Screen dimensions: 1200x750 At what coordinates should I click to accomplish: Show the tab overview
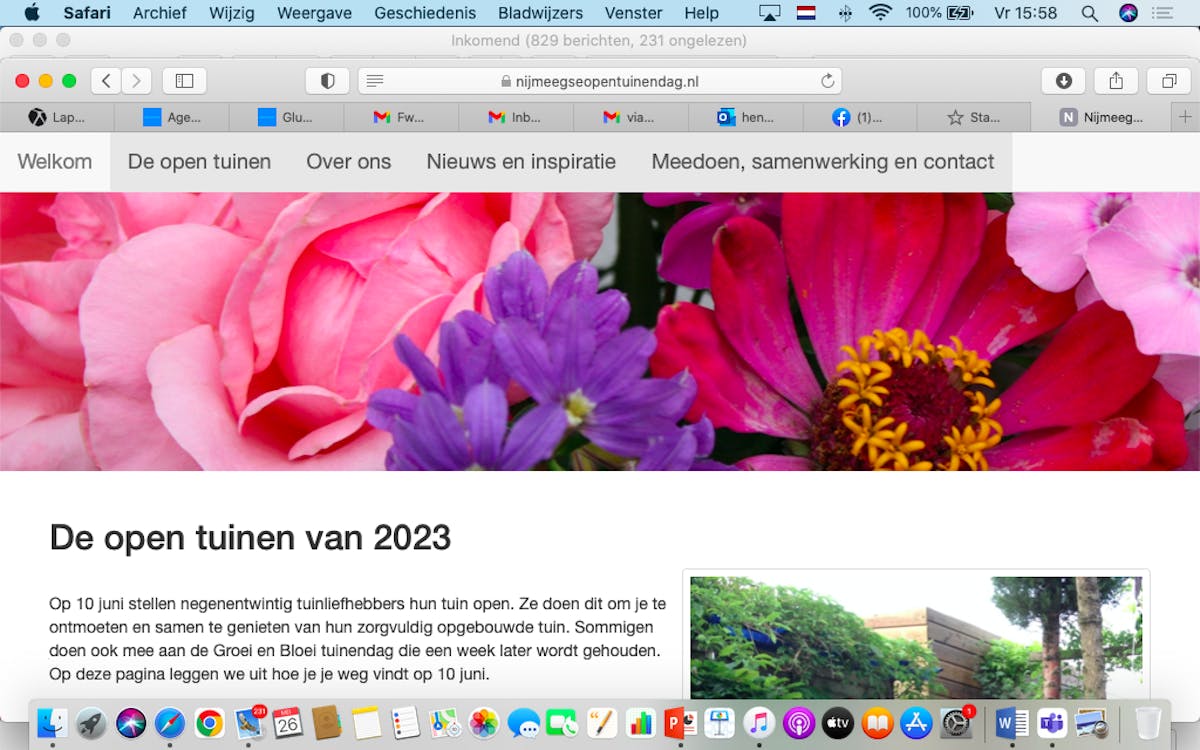coord(1168,81)
